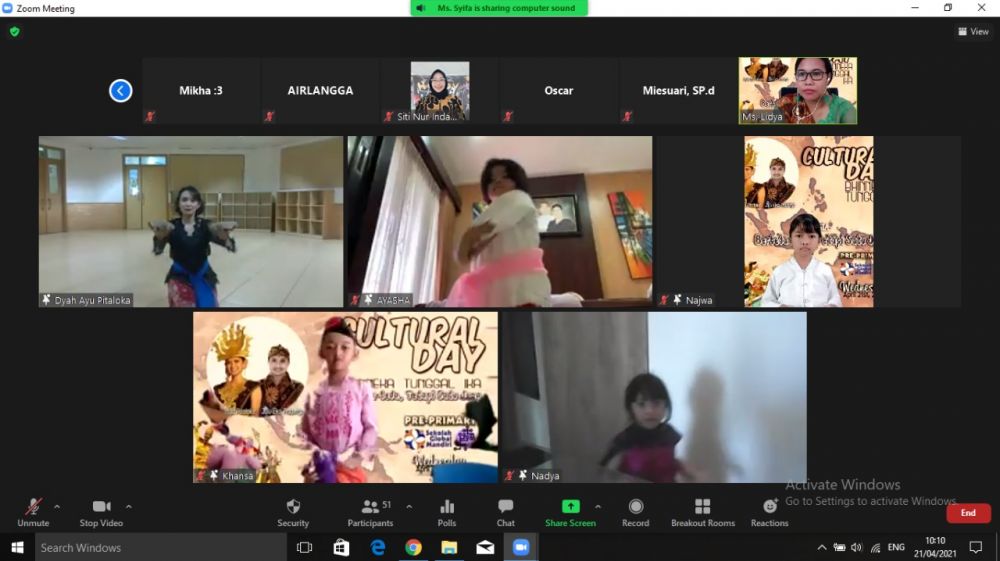1000x561 pixels.
Task: Open share options arrow beside Share Screen
Action: 598,507
